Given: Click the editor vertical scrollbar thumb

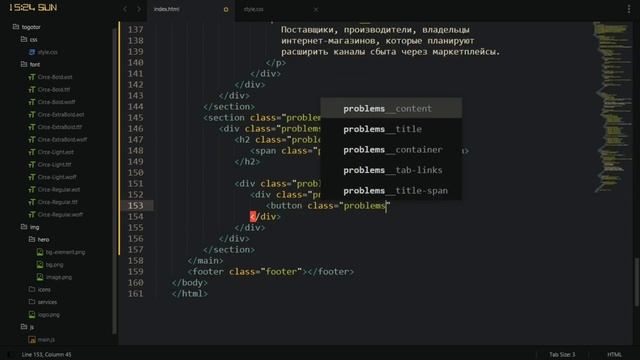Looking at the screenshot, I should point(637,282).
